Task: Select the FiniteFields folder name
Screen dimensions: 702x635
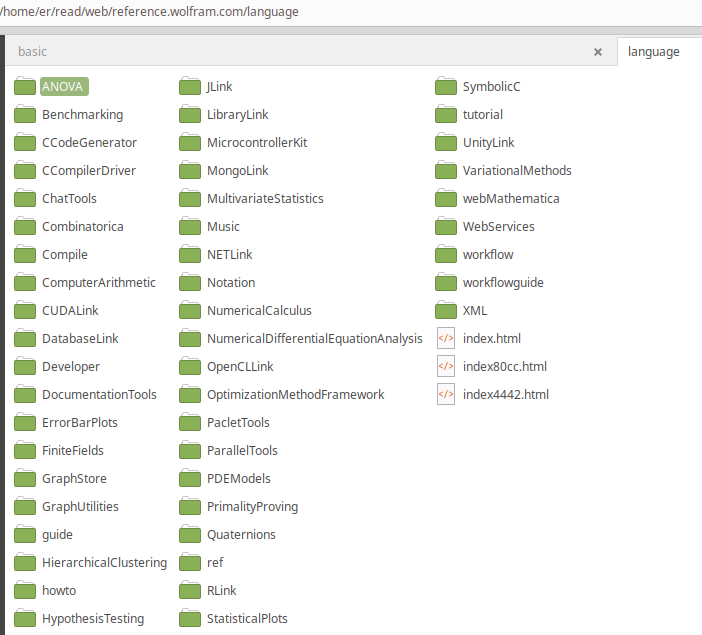Action: point(73,451)
